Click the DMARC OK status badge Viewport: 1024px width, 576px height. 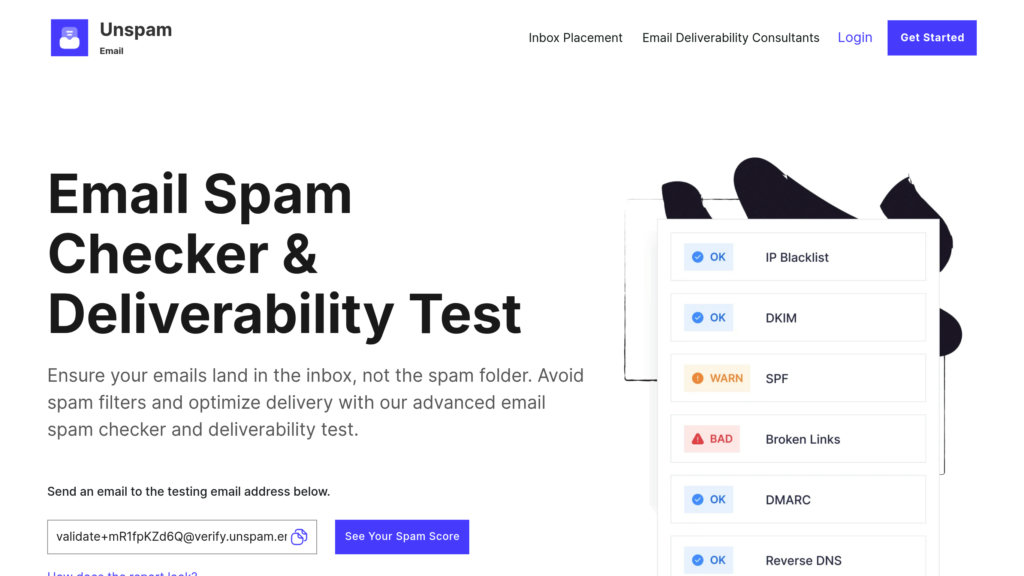[709, 499]
